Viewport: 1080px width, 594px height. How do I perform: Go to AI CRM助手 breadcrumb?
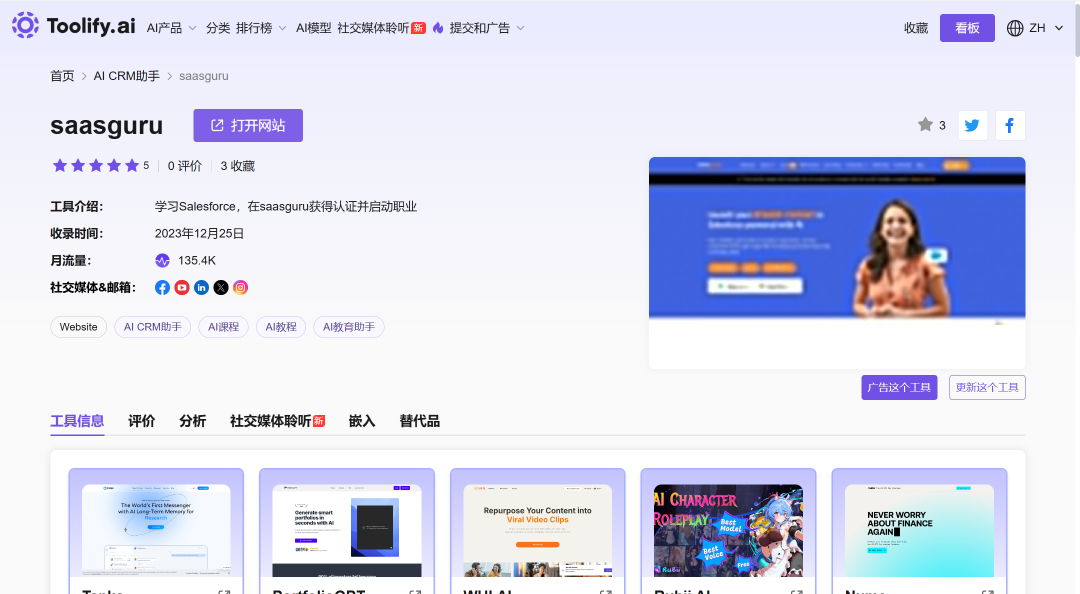tap(127, 76)
